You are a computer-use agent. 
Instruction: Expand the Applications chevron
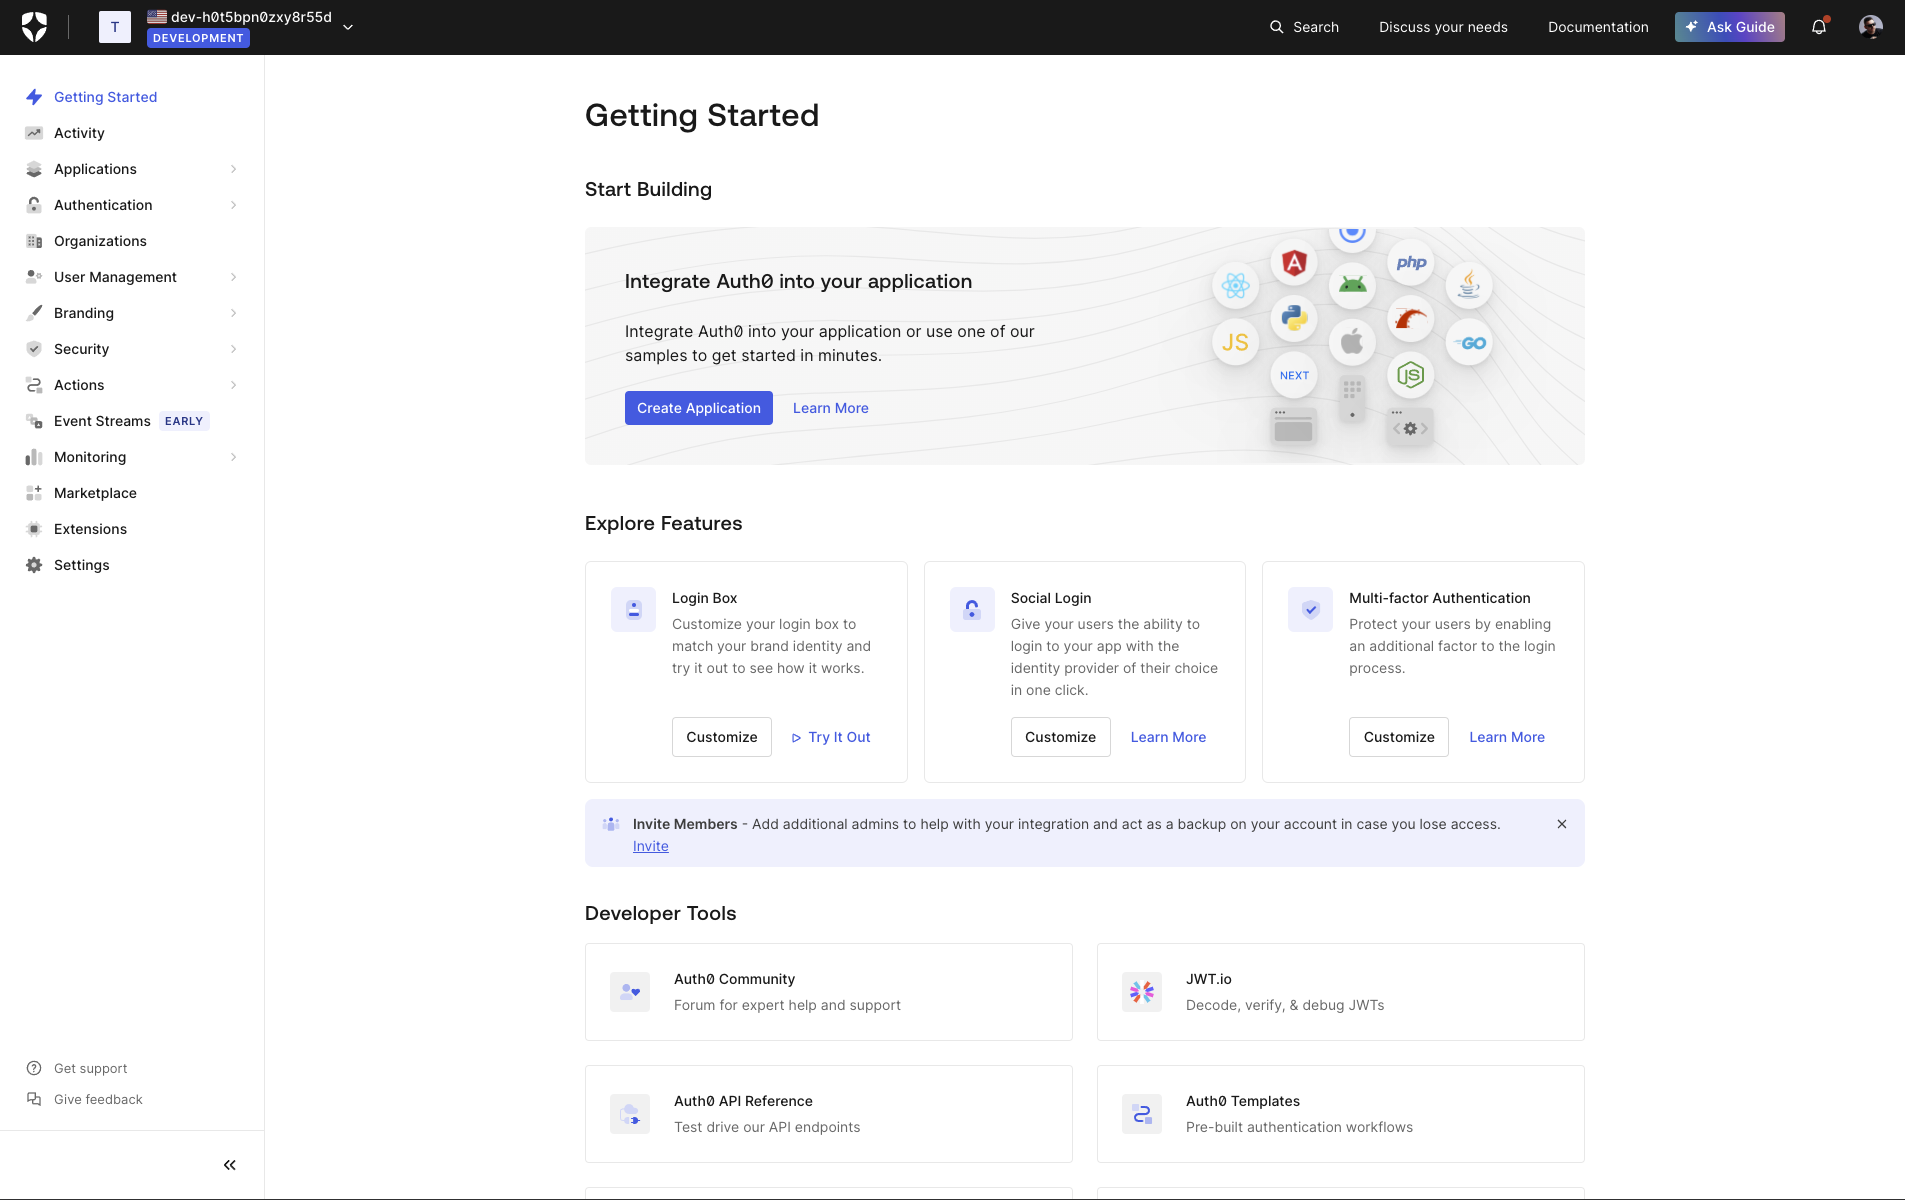coord(233,169)
